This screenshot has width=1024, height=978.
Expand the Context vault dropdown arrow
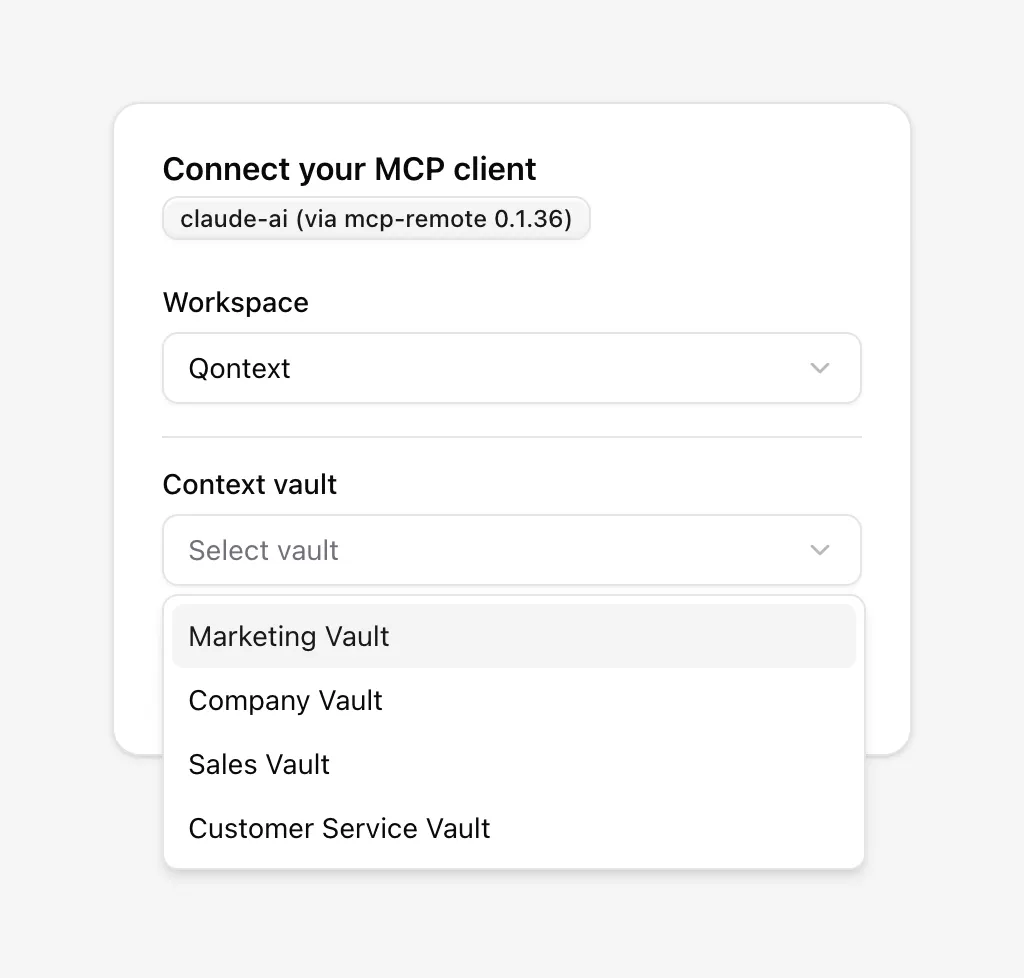pos(820,550)
